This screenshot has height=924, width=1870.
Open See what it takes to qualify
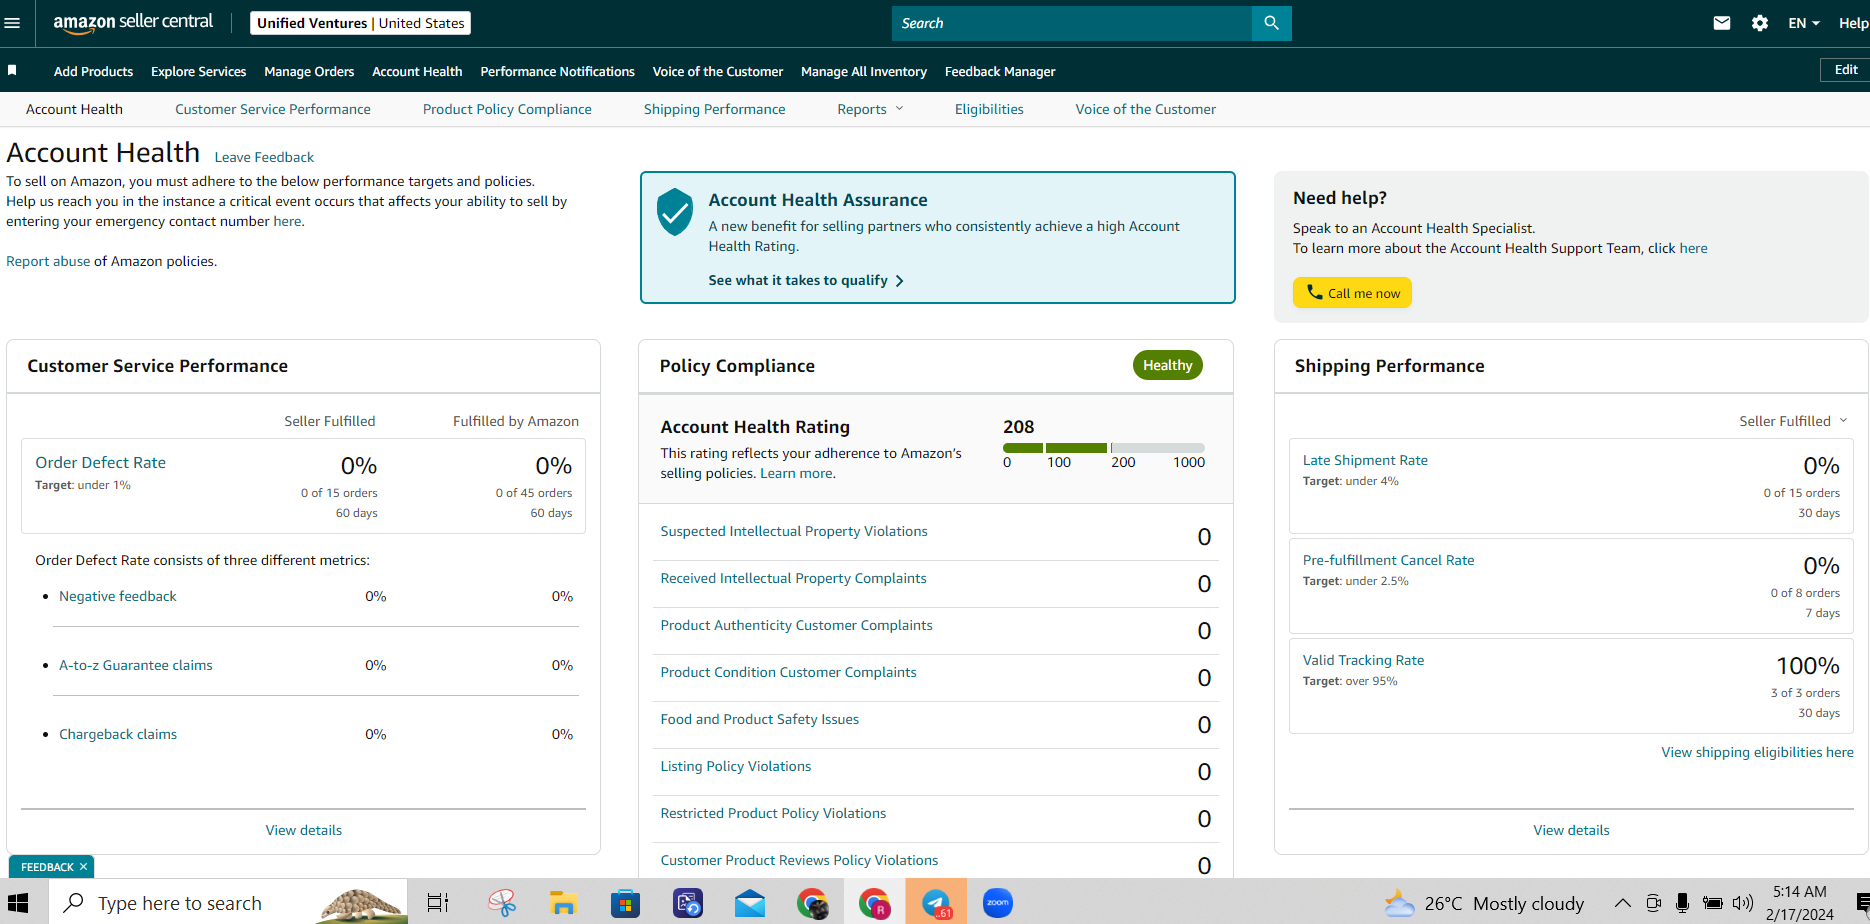806,280
